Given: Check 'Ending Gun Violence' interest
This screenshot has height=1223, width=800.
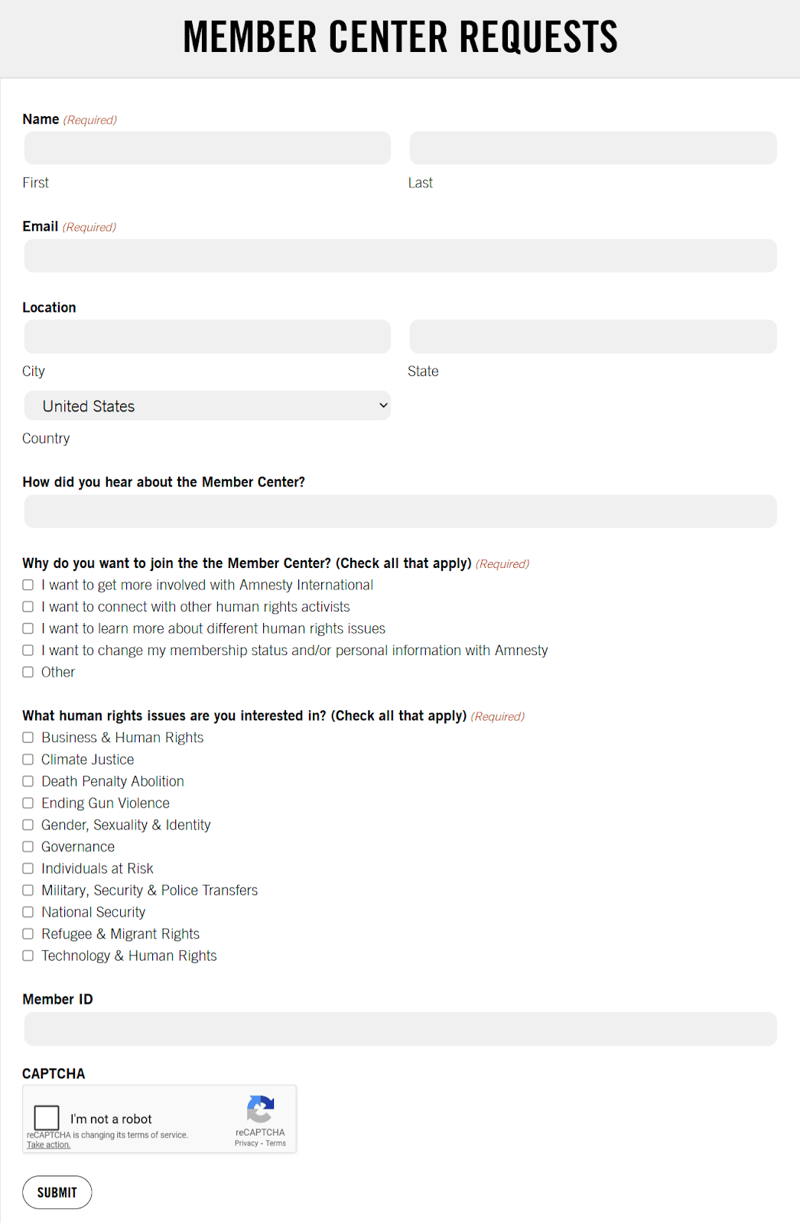Looking at the screenshot, I should [27, 803].
